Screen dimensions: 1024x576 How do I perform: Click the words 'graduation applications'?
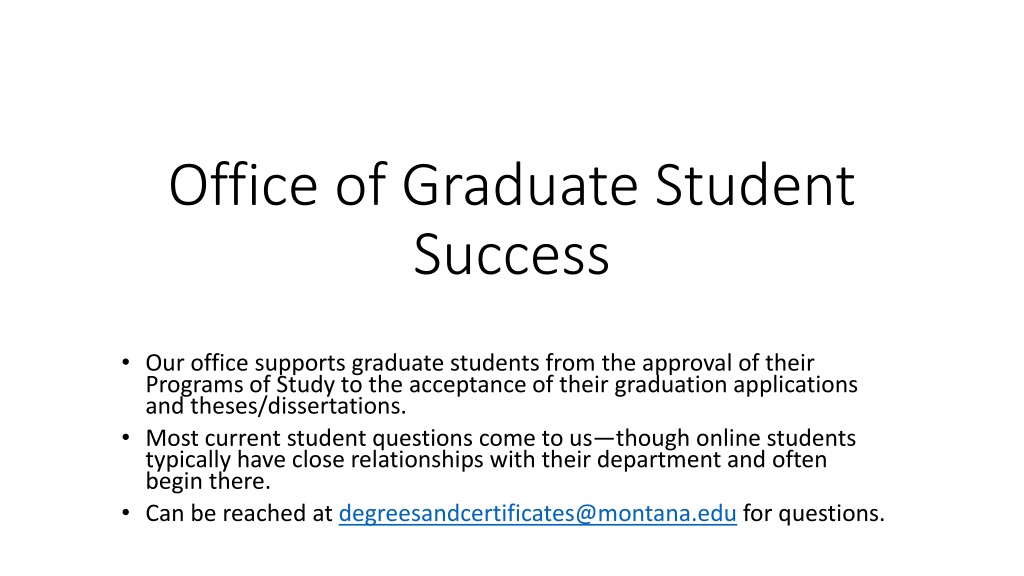[x=736, y=385]
